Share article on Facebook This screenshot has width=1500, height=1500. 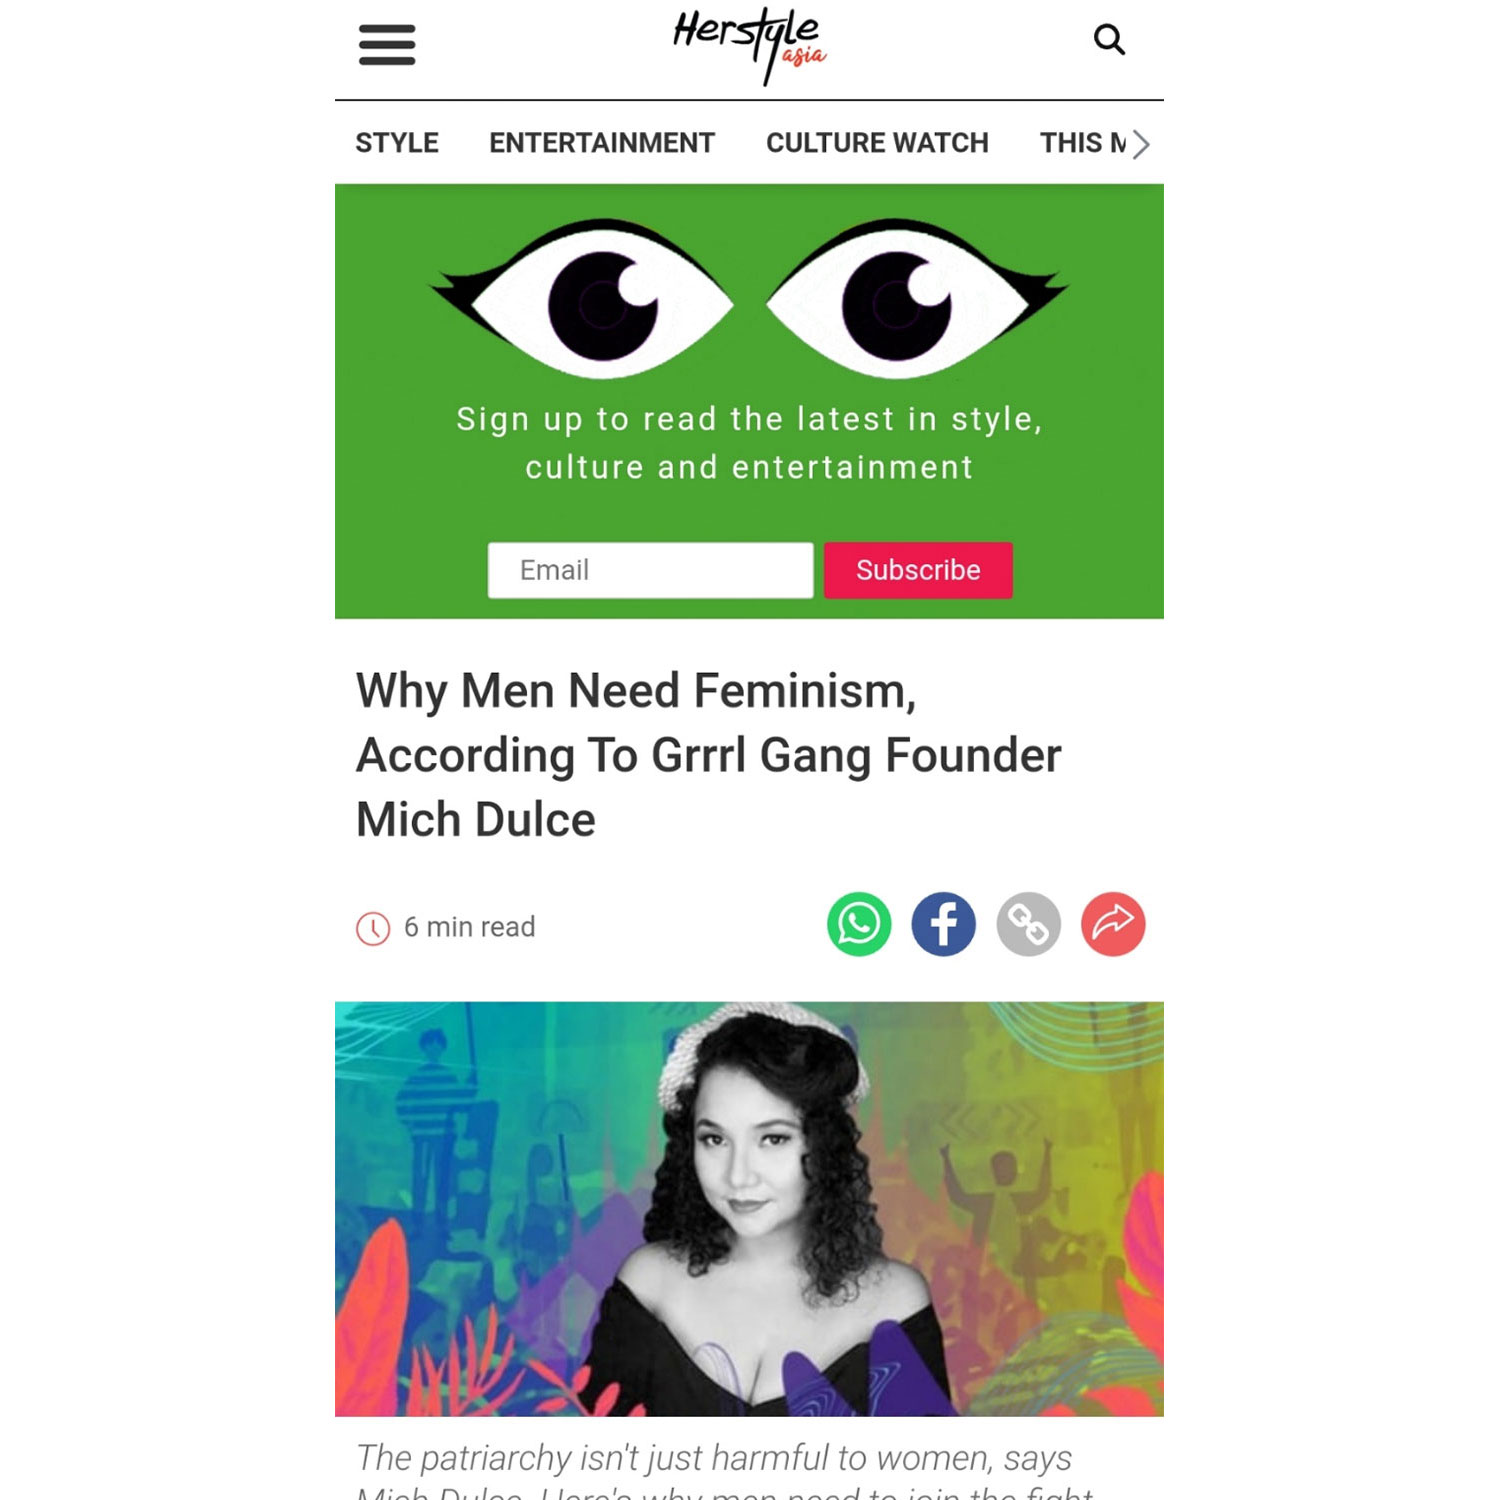pyautogui.click(x=943, y=924)
